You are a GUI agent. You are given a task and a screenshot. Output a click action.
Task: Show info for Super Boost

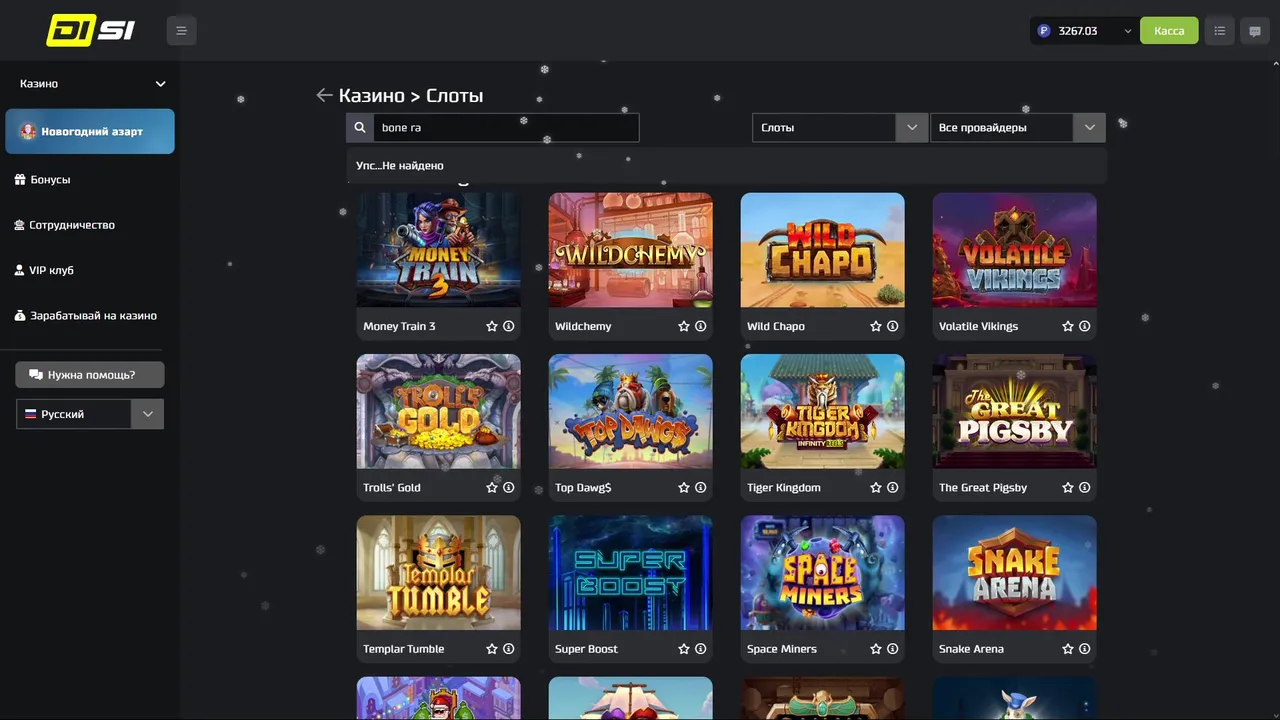(700, 649)
